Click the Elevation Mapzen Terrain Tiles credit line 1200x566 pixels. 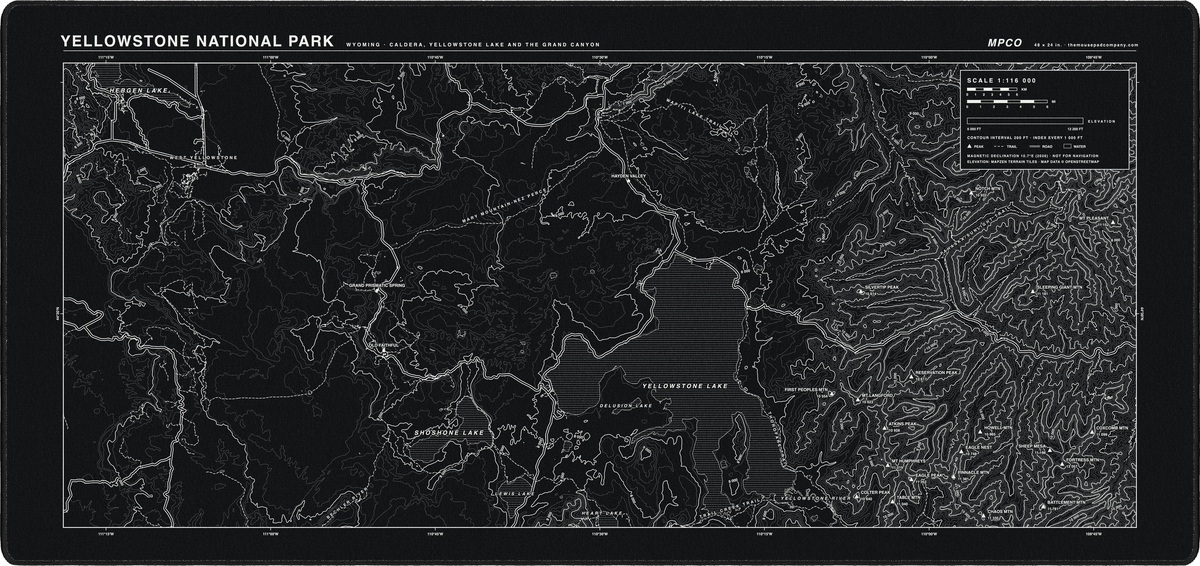pos(1033,162)
